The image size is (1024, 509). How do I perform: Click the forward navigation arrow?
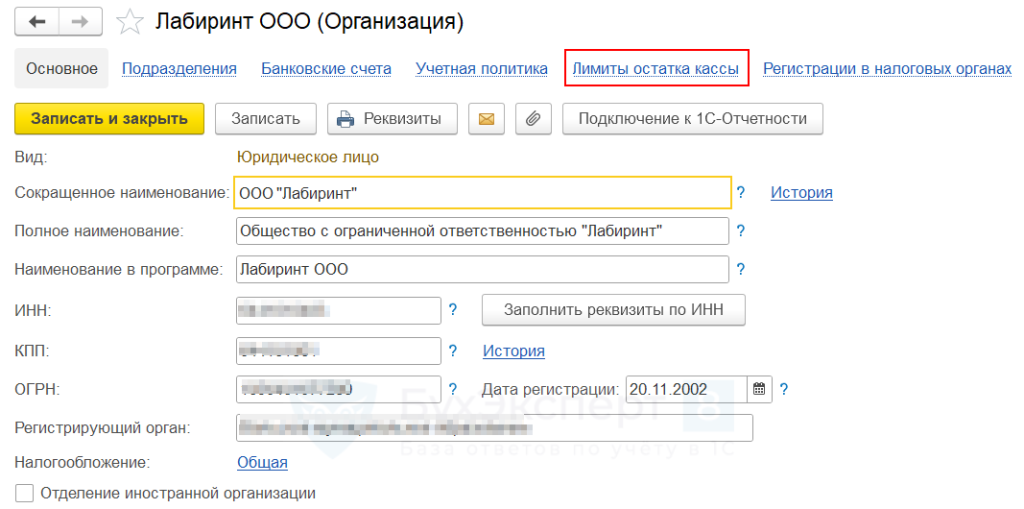pyautogui.click(x=82, y=21)
